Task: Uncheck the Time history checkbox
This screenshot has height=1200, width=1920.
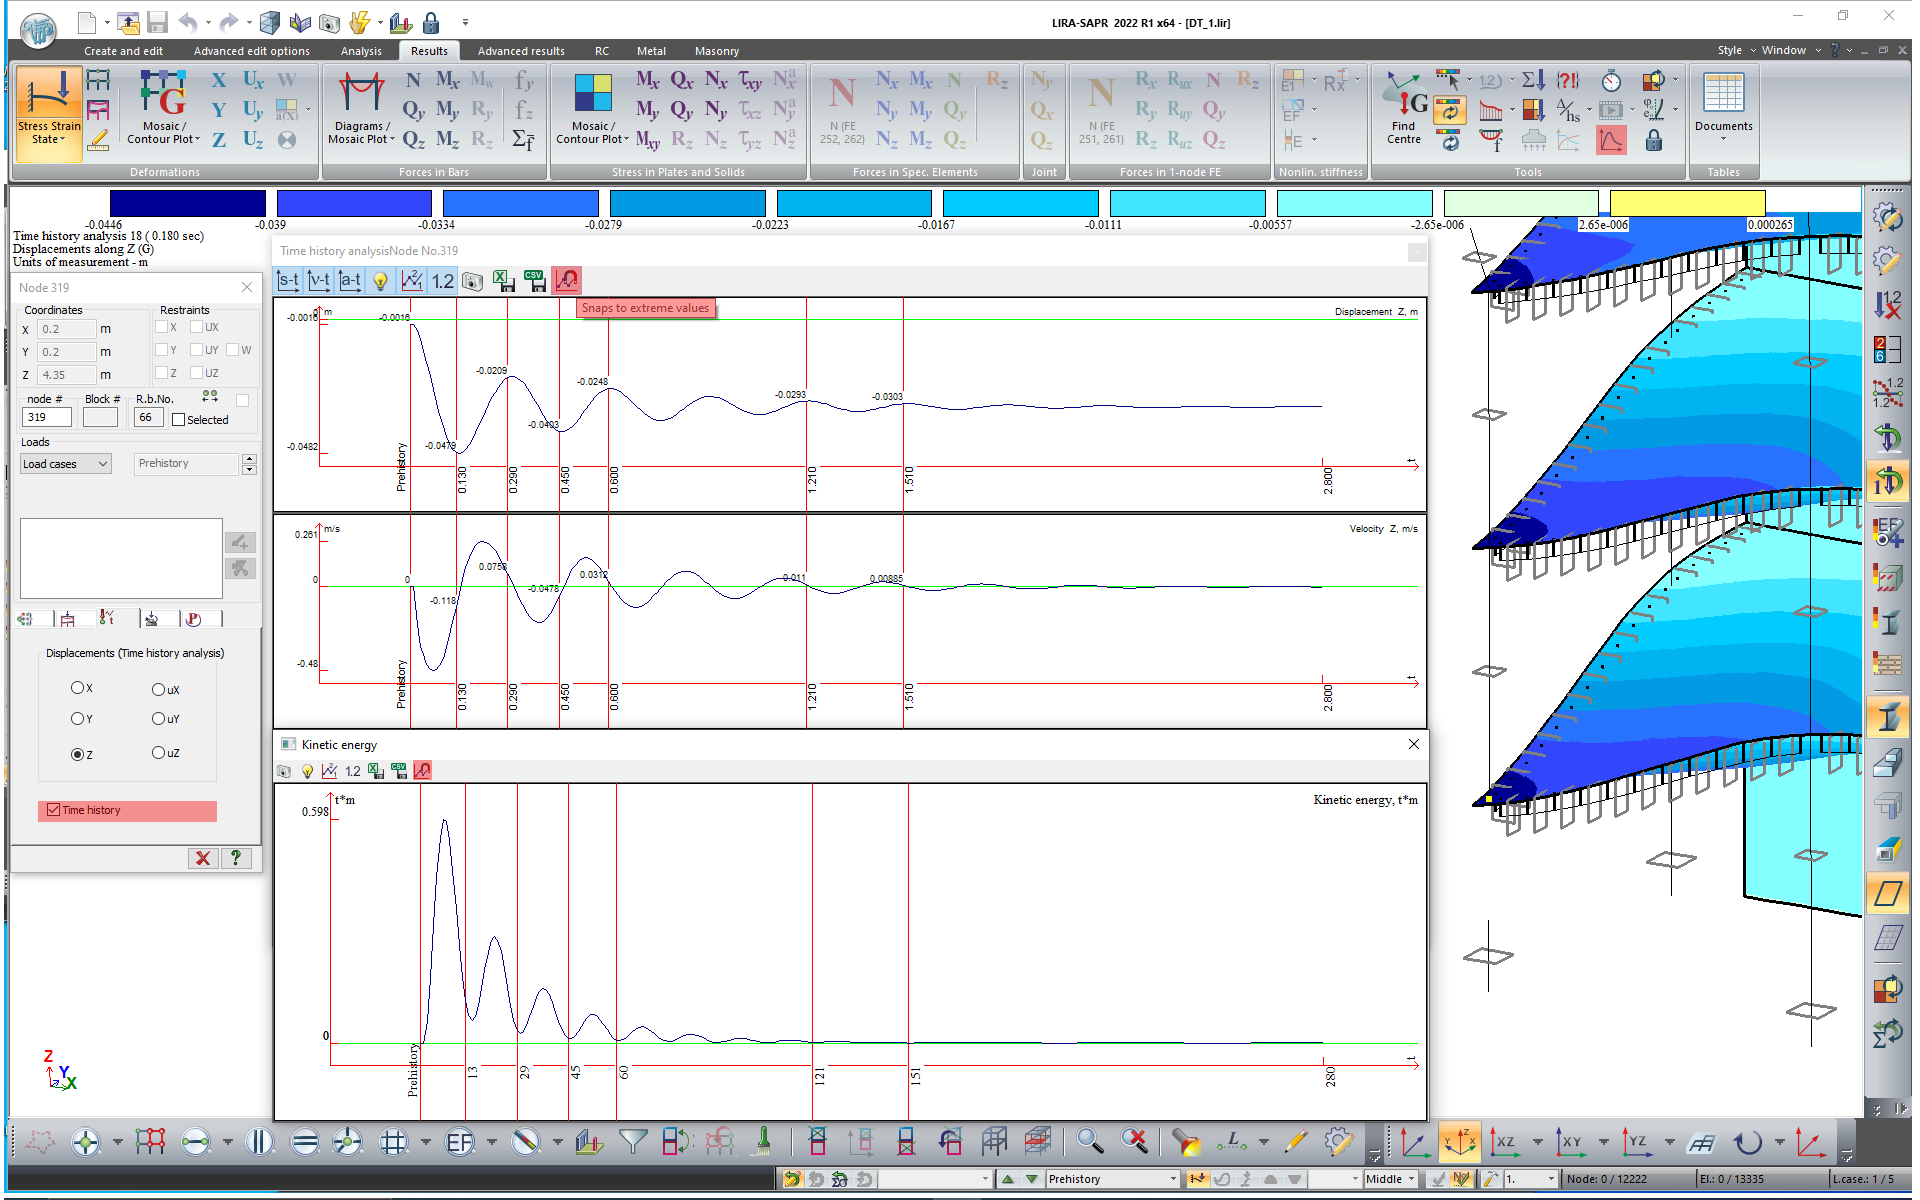Action: pos(54,810)
